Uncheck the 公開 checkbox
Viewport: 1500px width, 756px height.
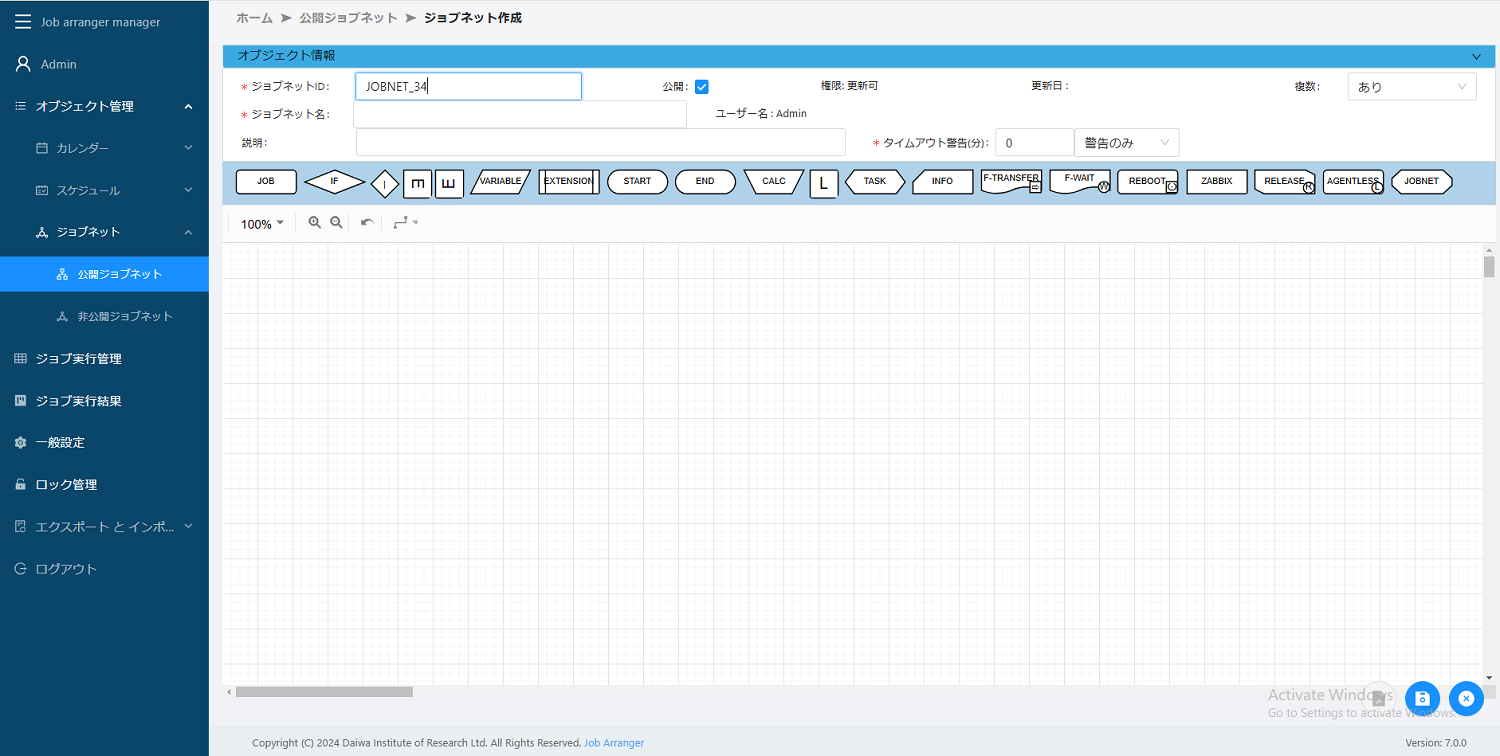tap(701, 86)
